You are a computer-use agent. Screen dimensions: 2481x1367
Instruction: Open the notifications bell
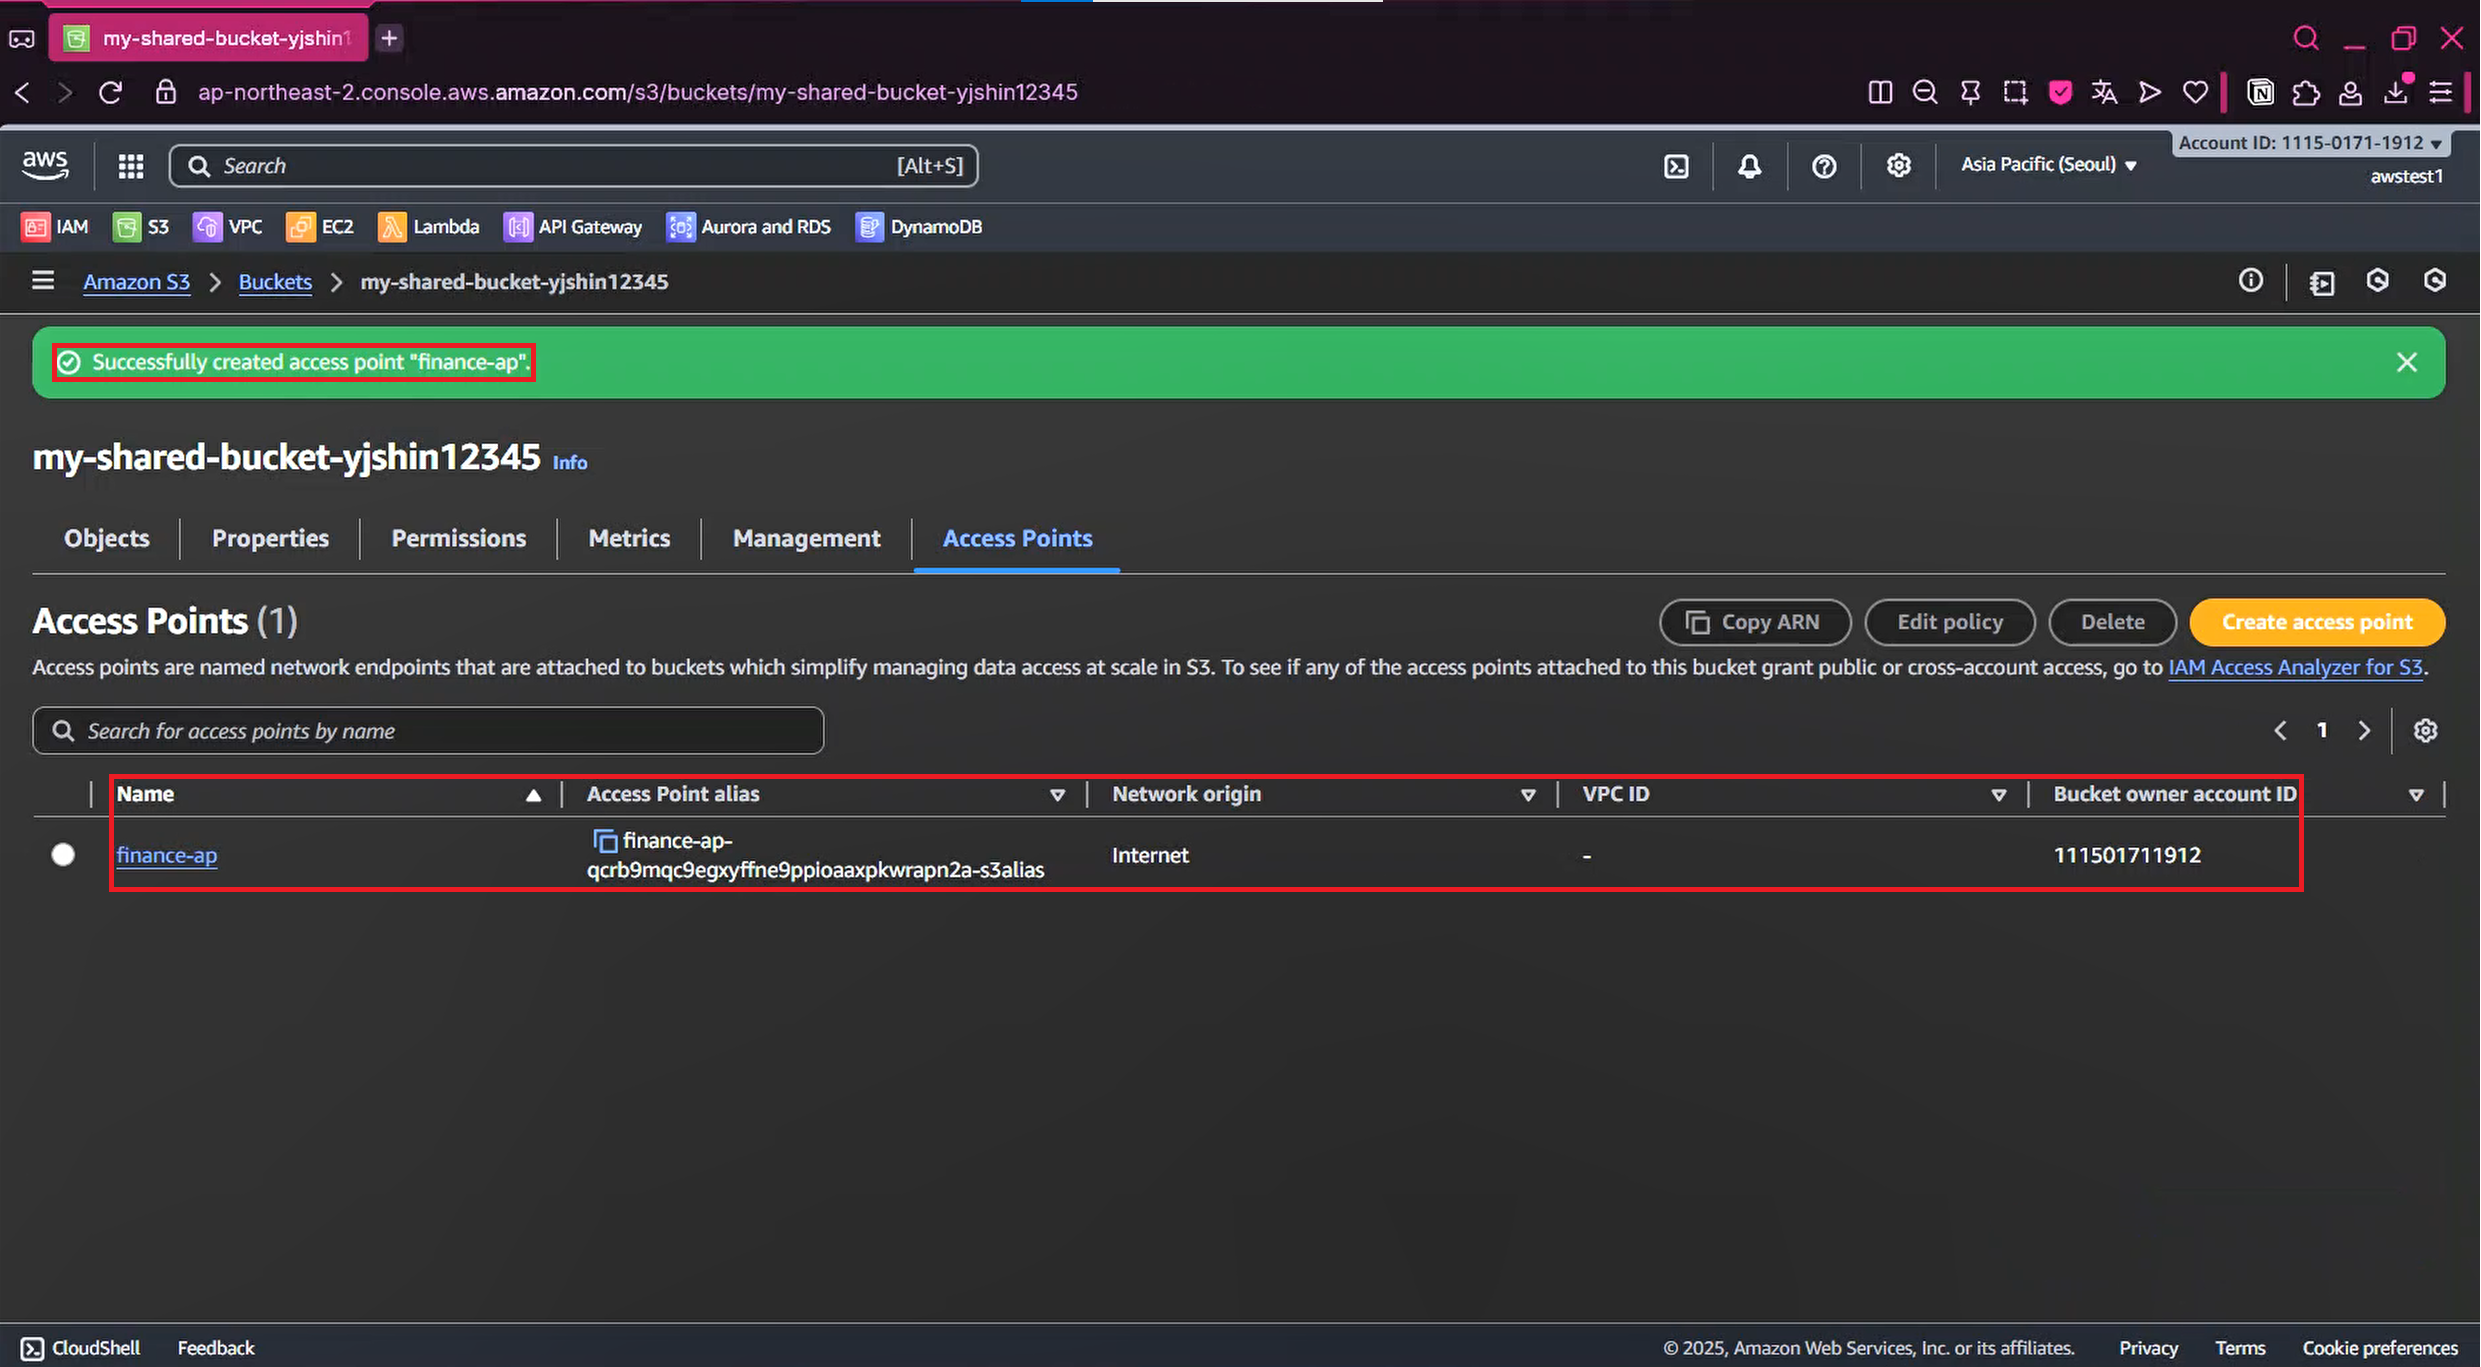(1749, 166)
